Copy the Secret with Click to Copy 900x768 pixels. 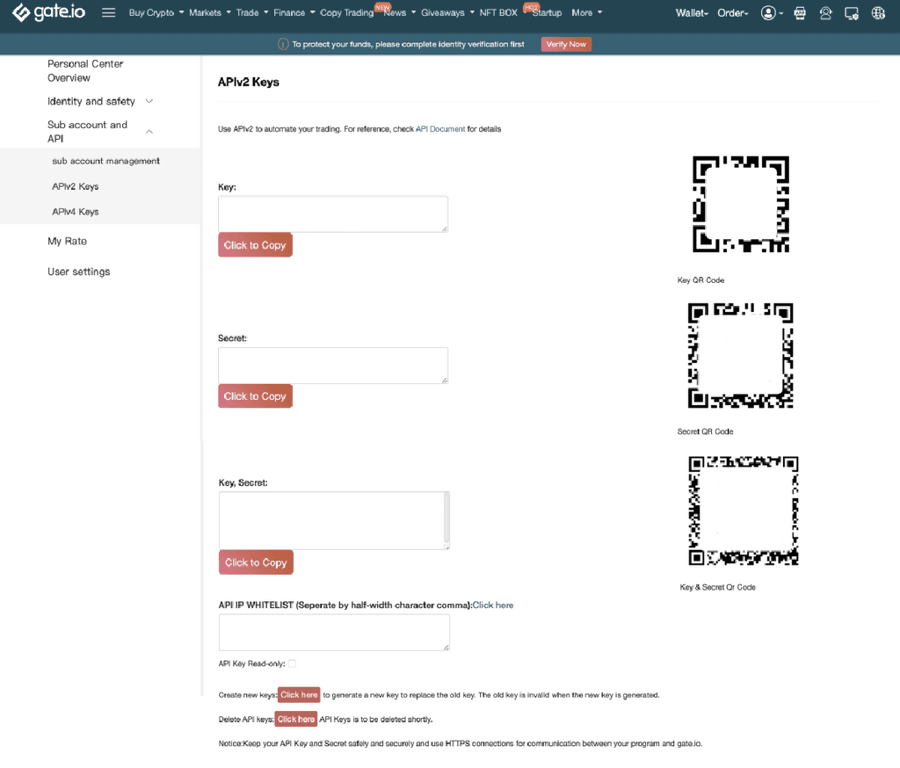255,396
